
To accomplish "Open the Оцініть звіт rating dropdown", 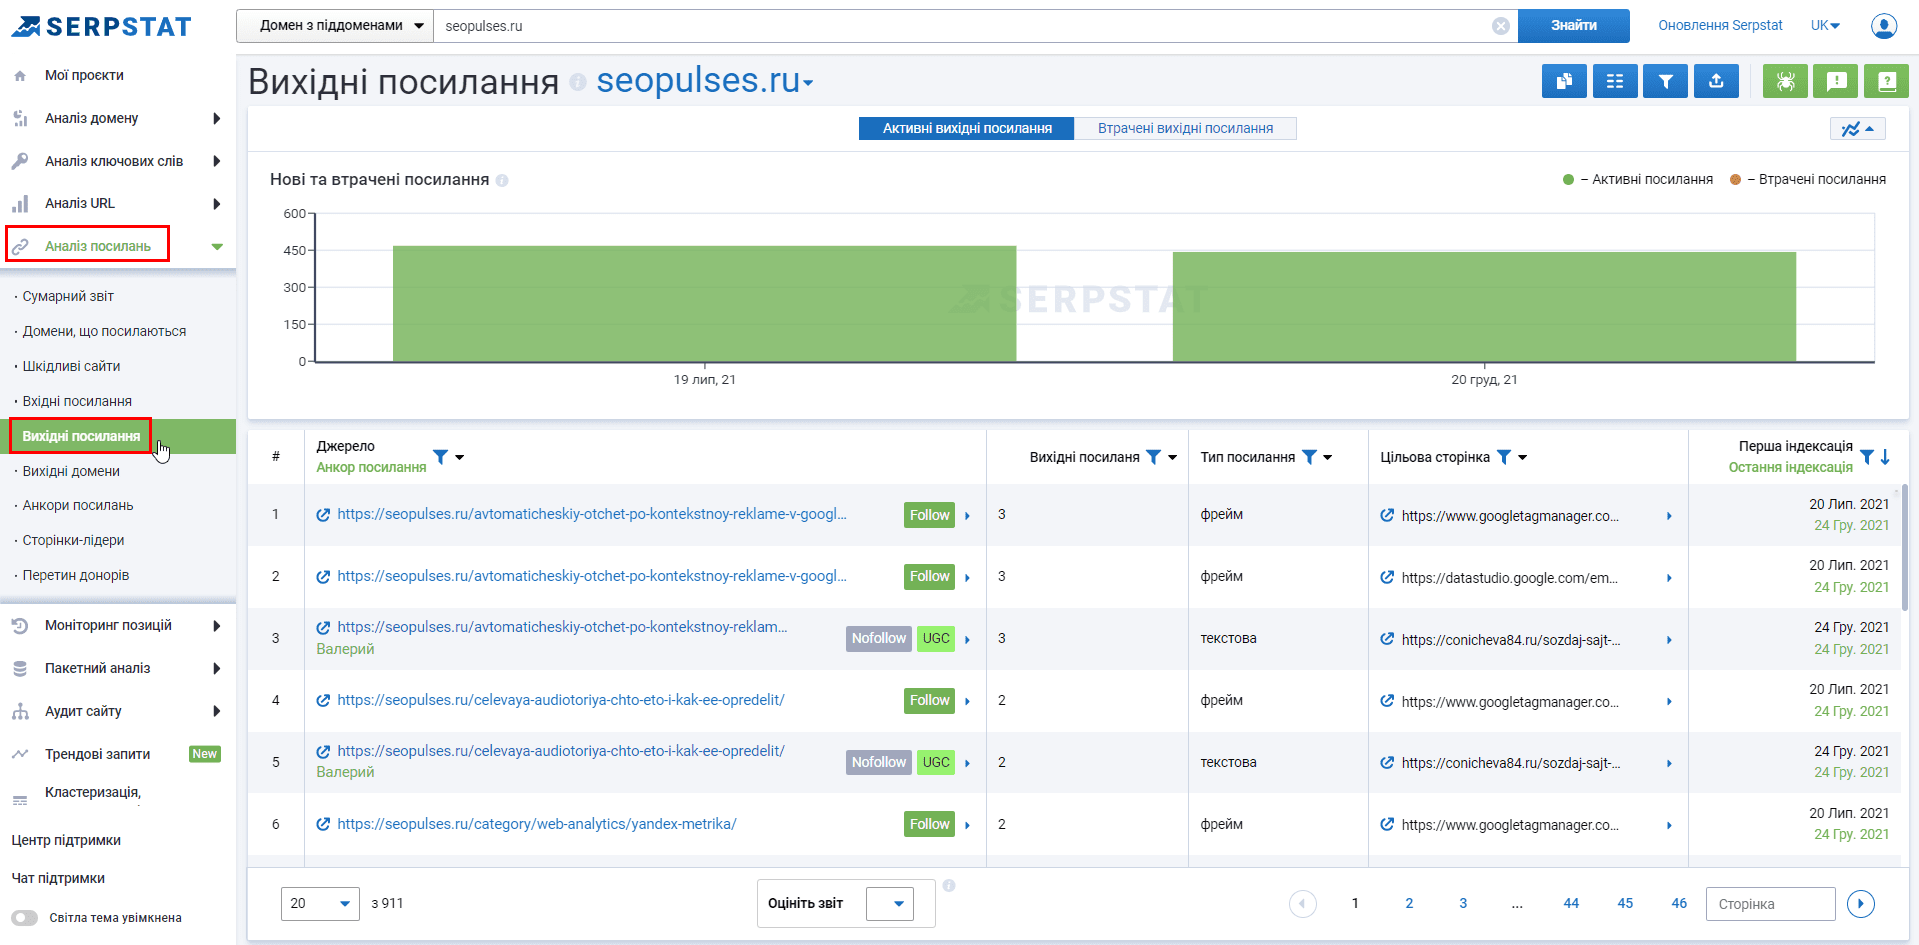I will 890,904.
